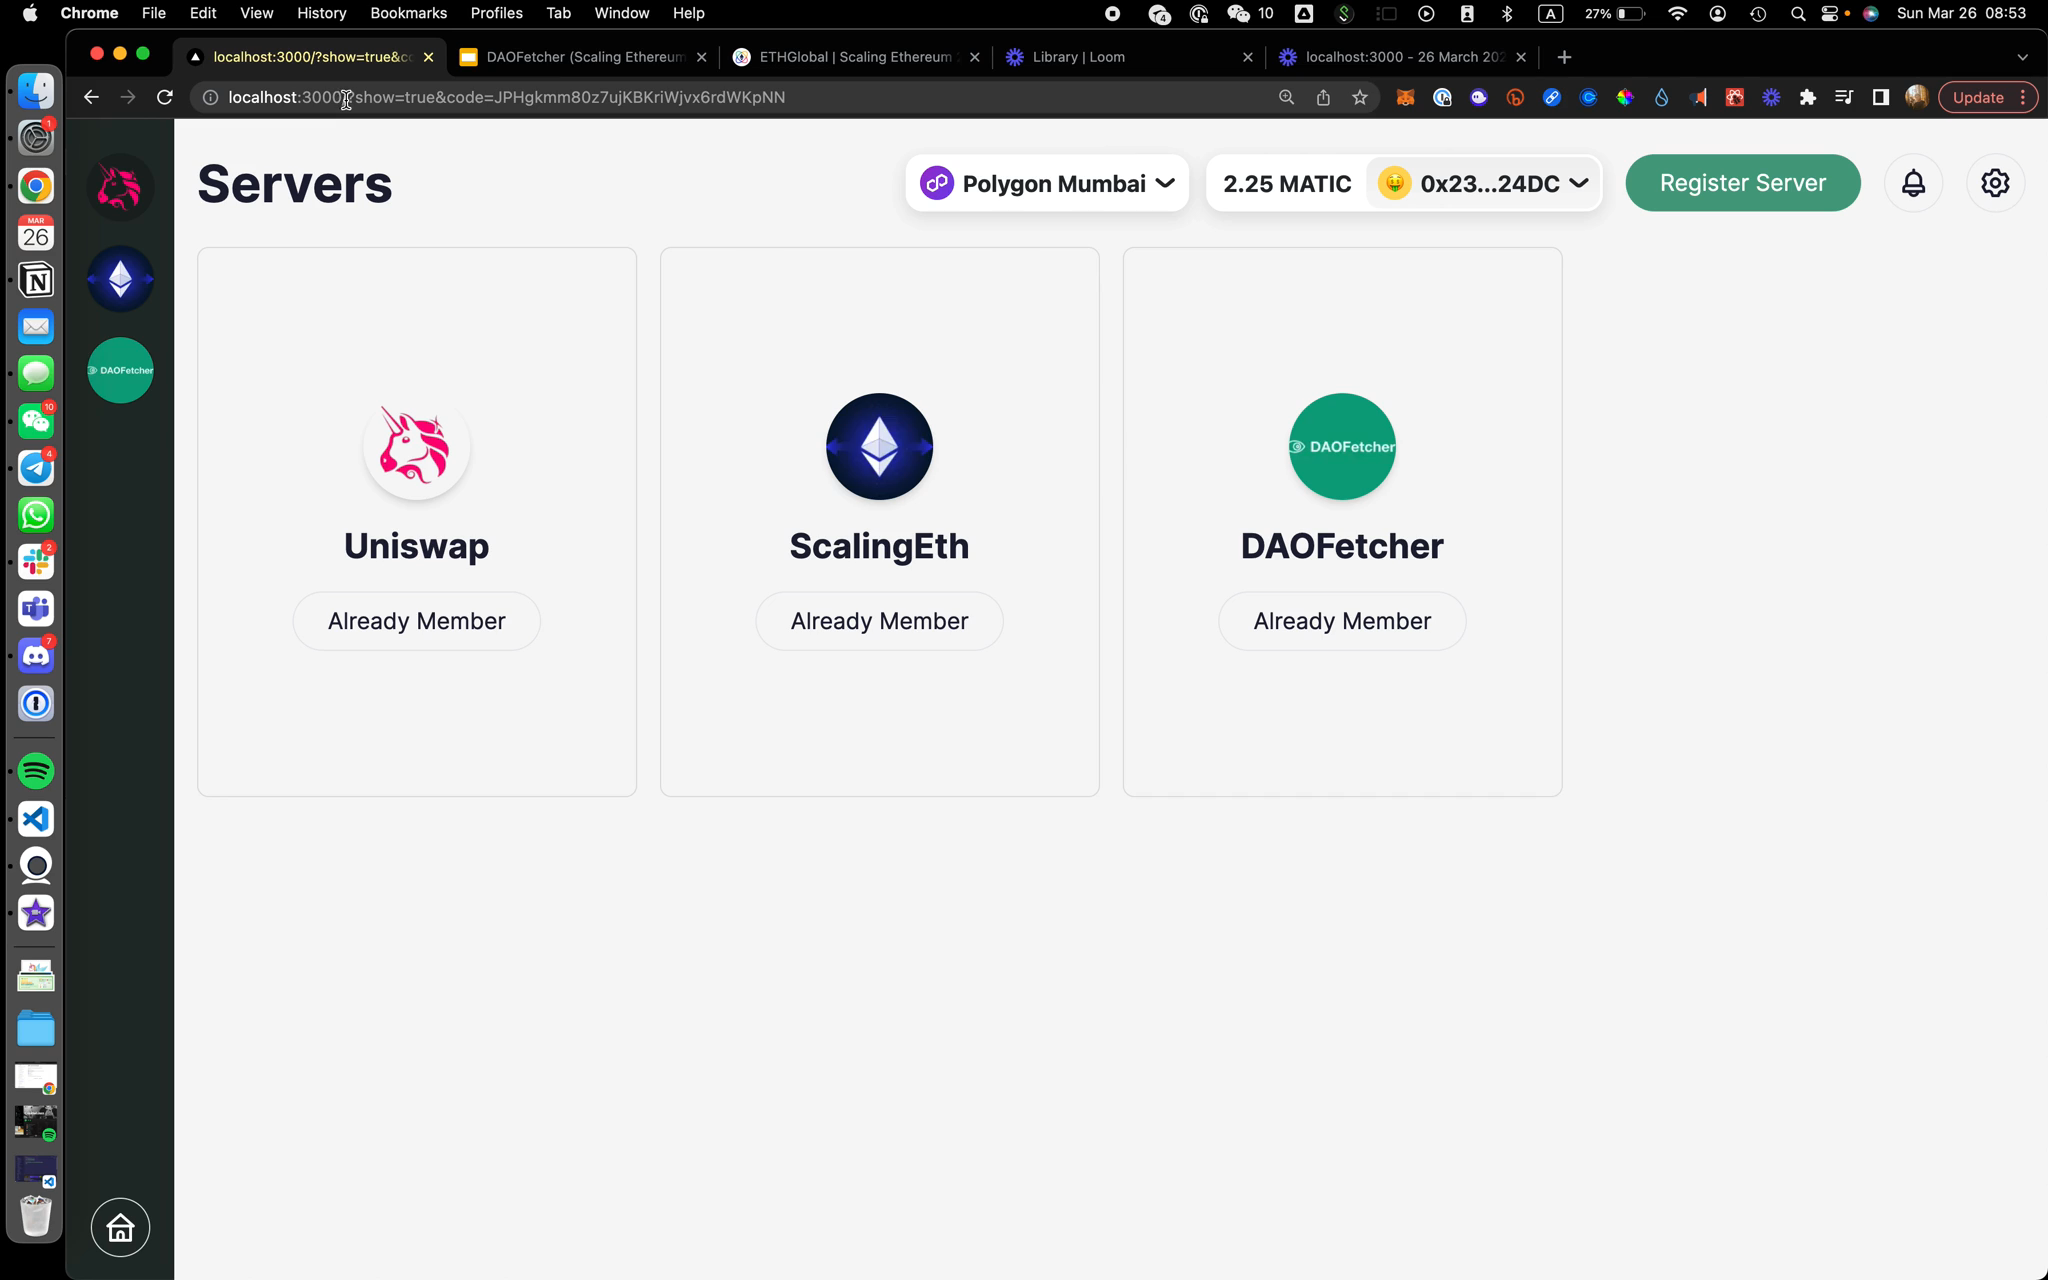The height and width of the screenshot is (1280, 2048).
Task: Toggle Chrome side panel icon
Action: tap(1880, 97)
